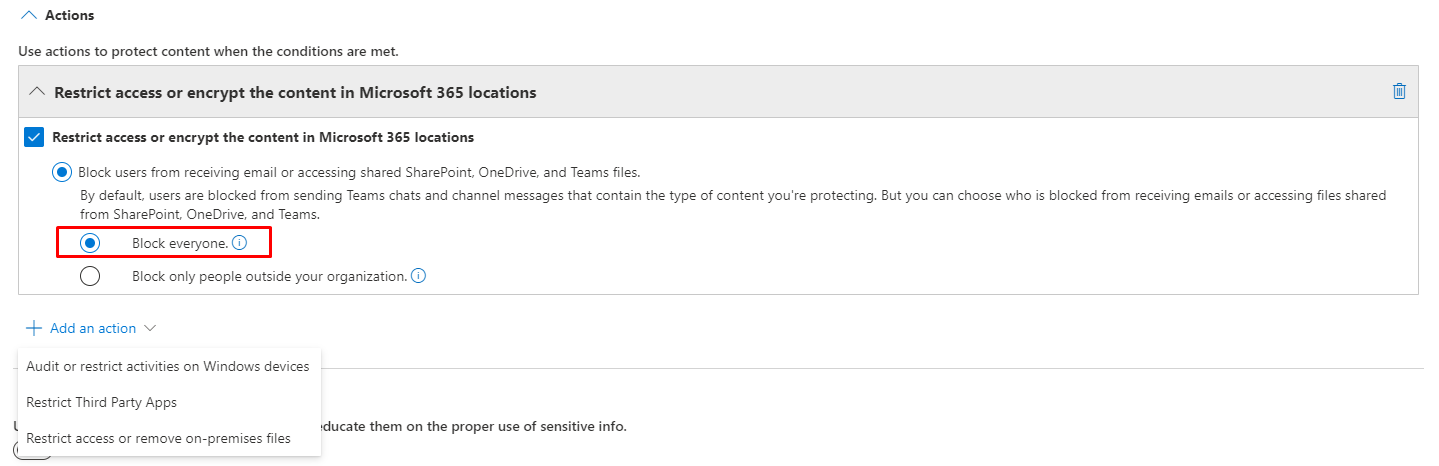The image size is (1439, 466).
Task: Open the Add an action dropdown arrow
Action: click(x=150, y=328)
